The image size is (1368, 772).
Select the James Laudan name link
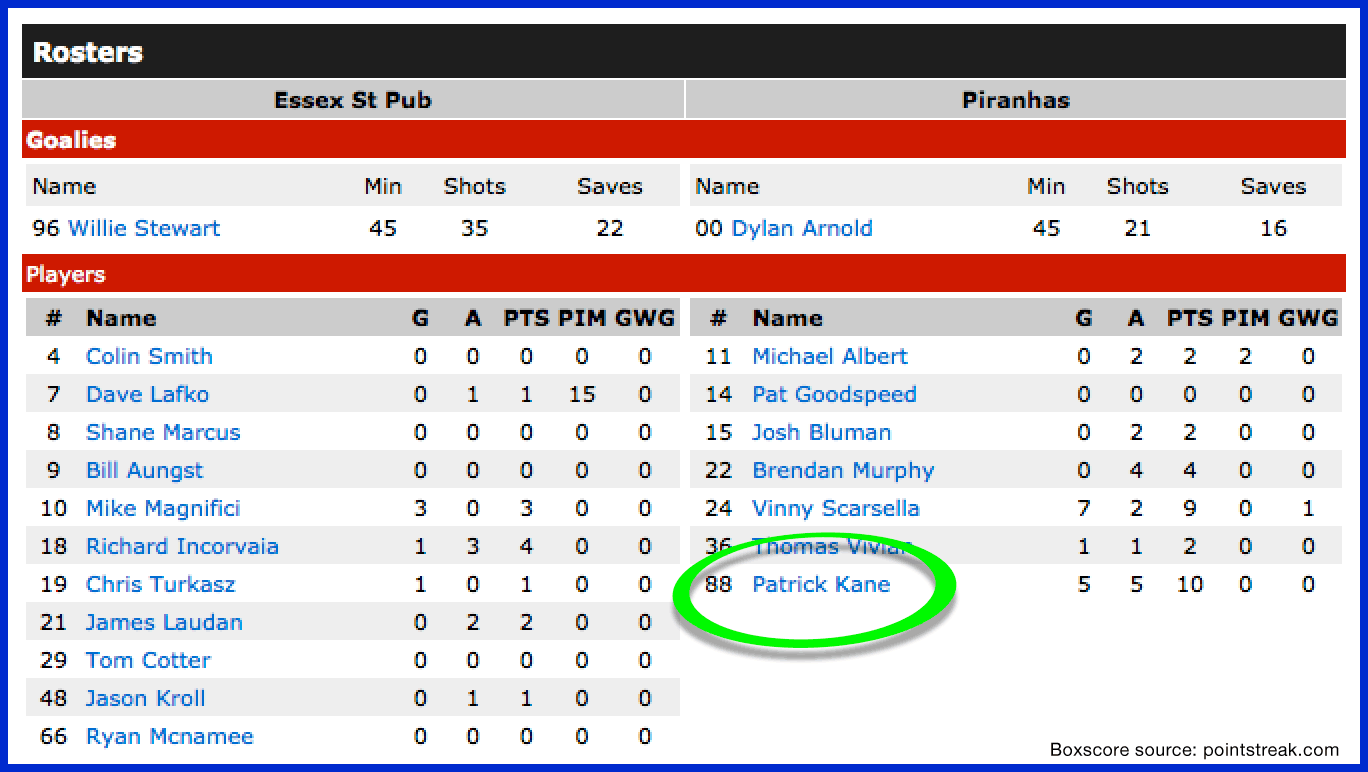coord(164,622)
